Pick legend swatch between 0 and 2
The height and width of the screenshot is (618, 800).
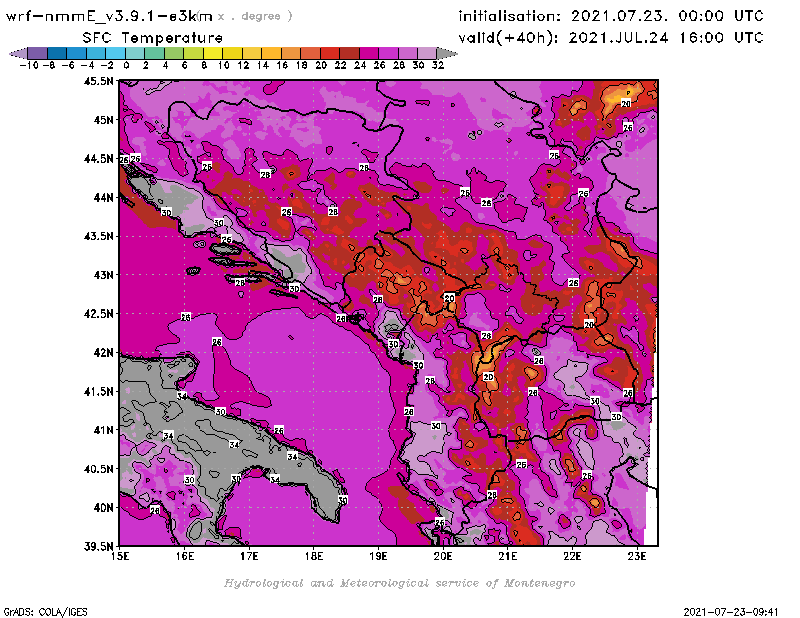135,53
